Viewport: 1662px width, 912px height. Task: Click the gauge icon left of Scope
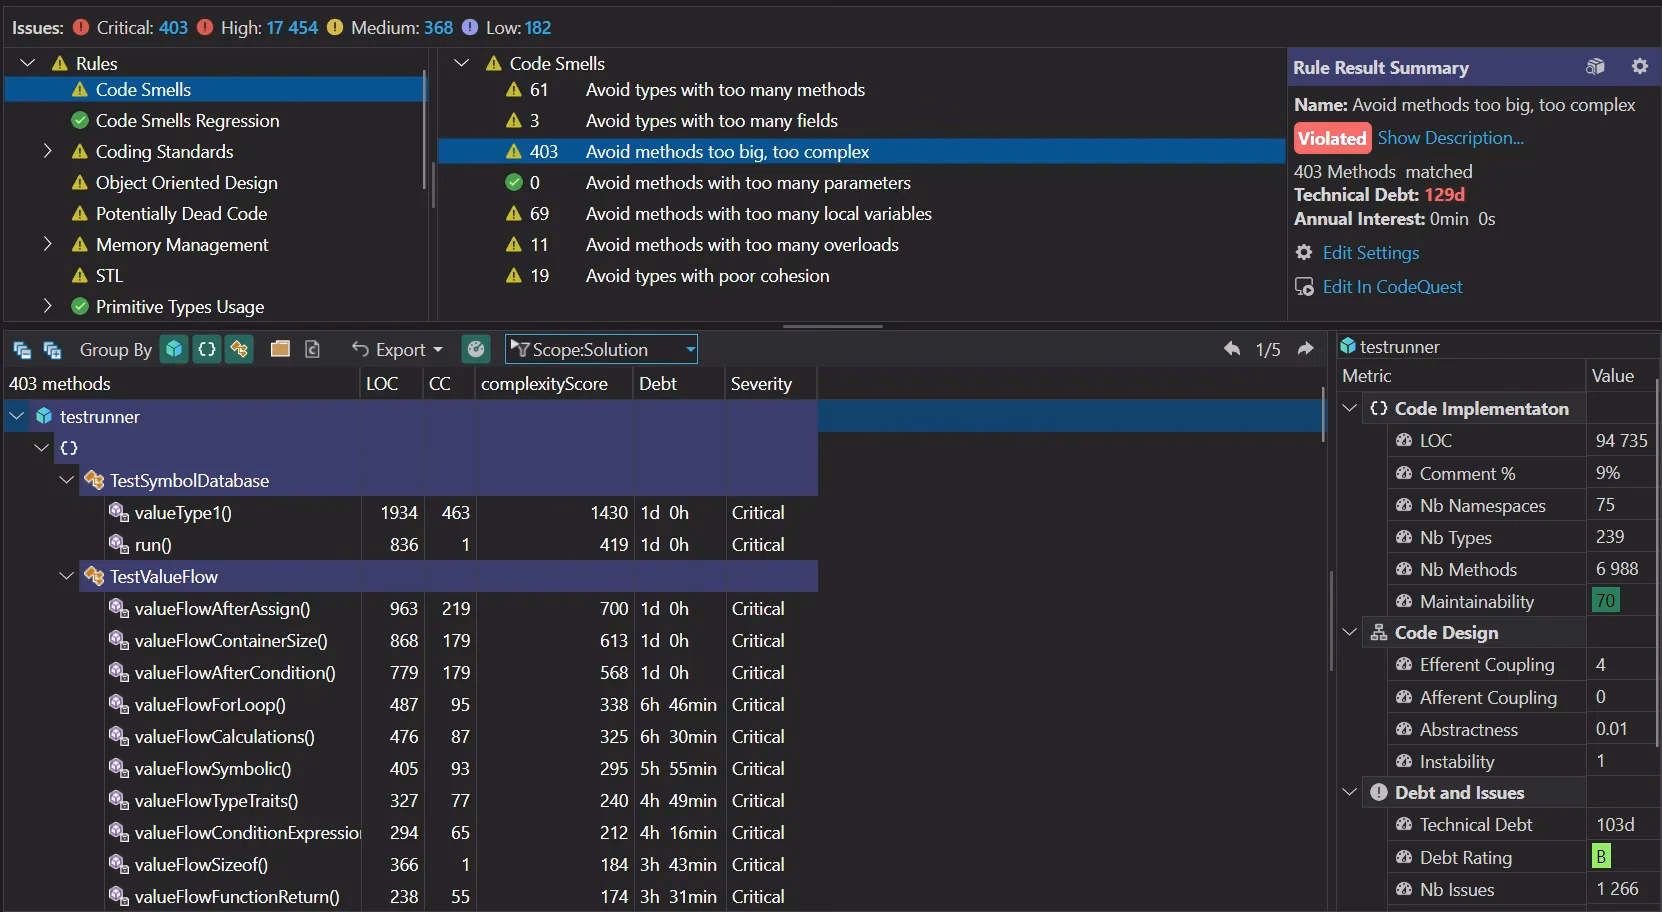click(476, 349)
